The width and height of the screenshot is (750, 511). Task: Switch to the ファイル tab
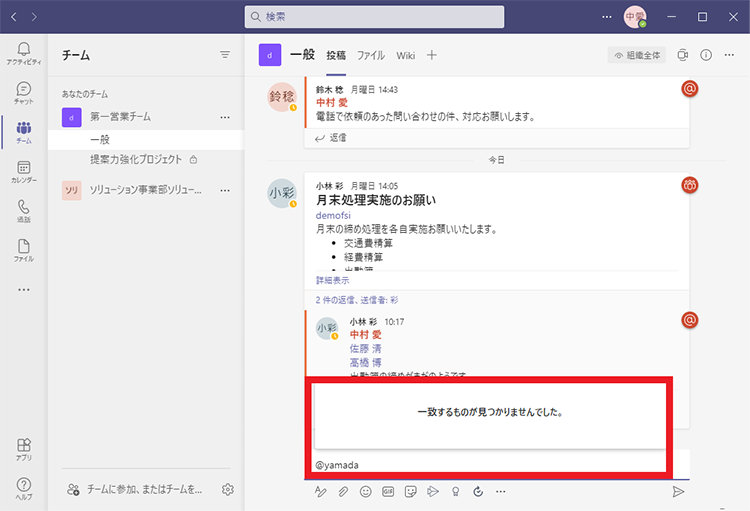[x=371, y=56]
